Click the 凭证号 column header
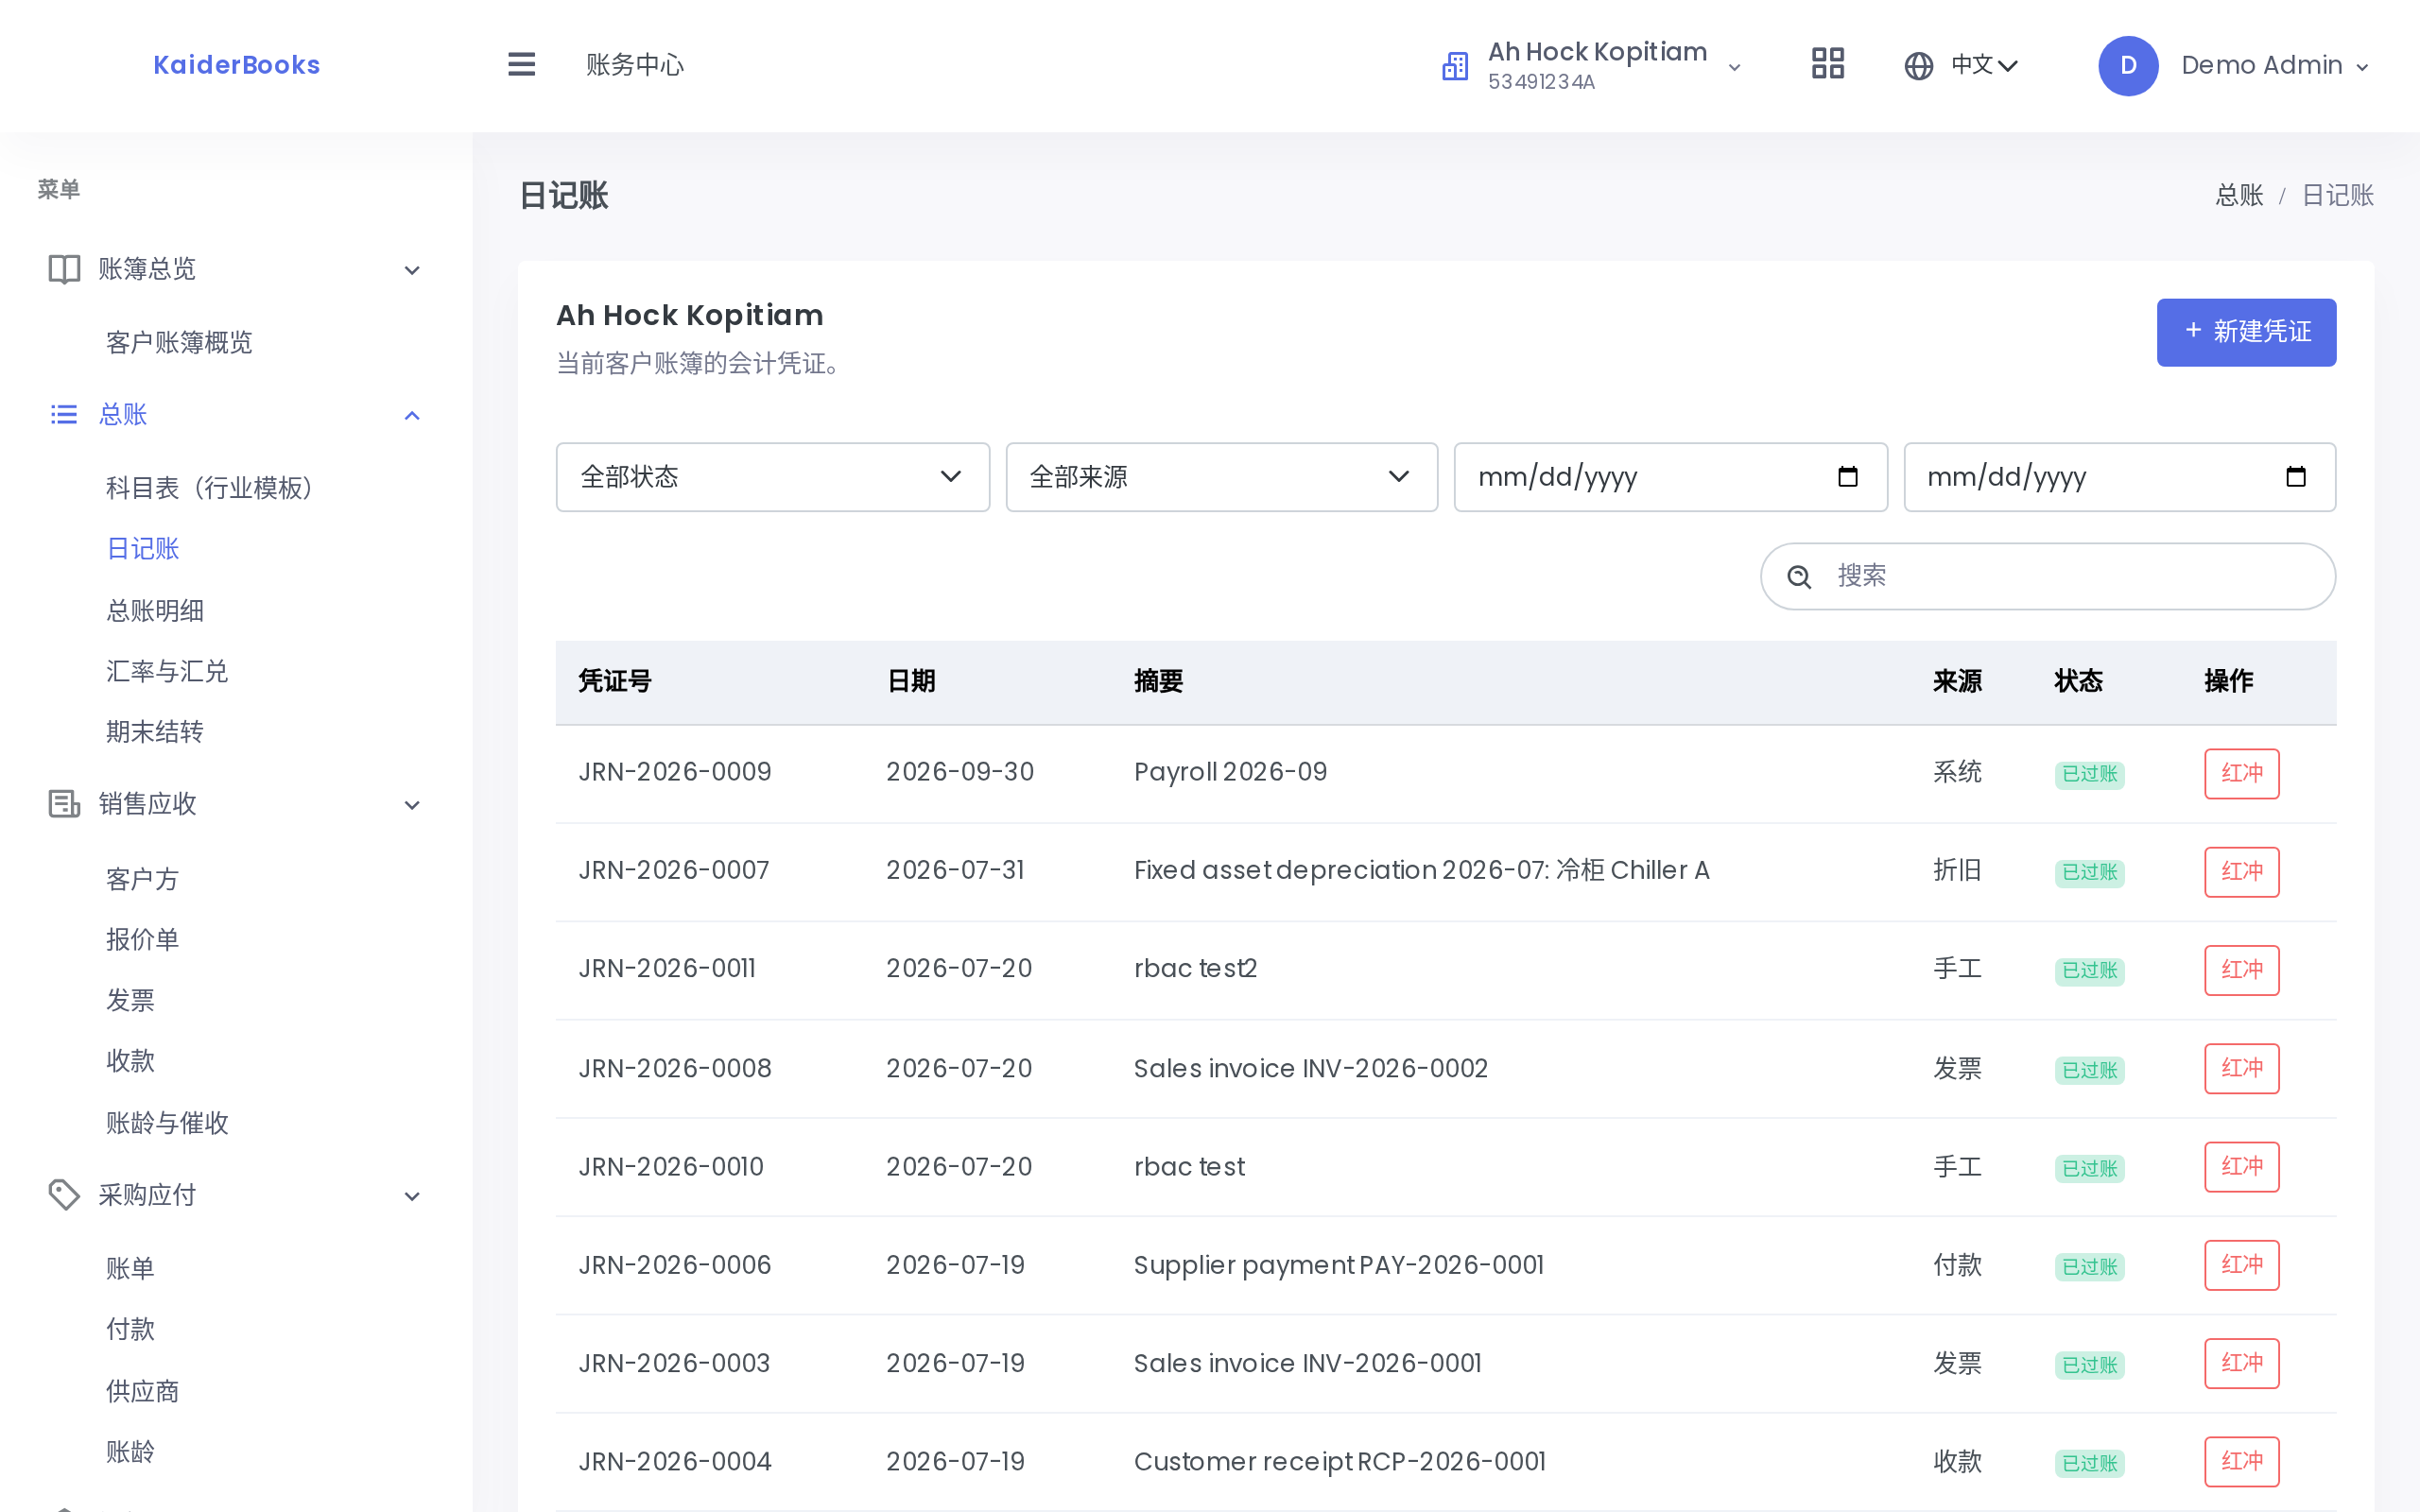Screen dimensions: 2420x1512 point(615,682)
